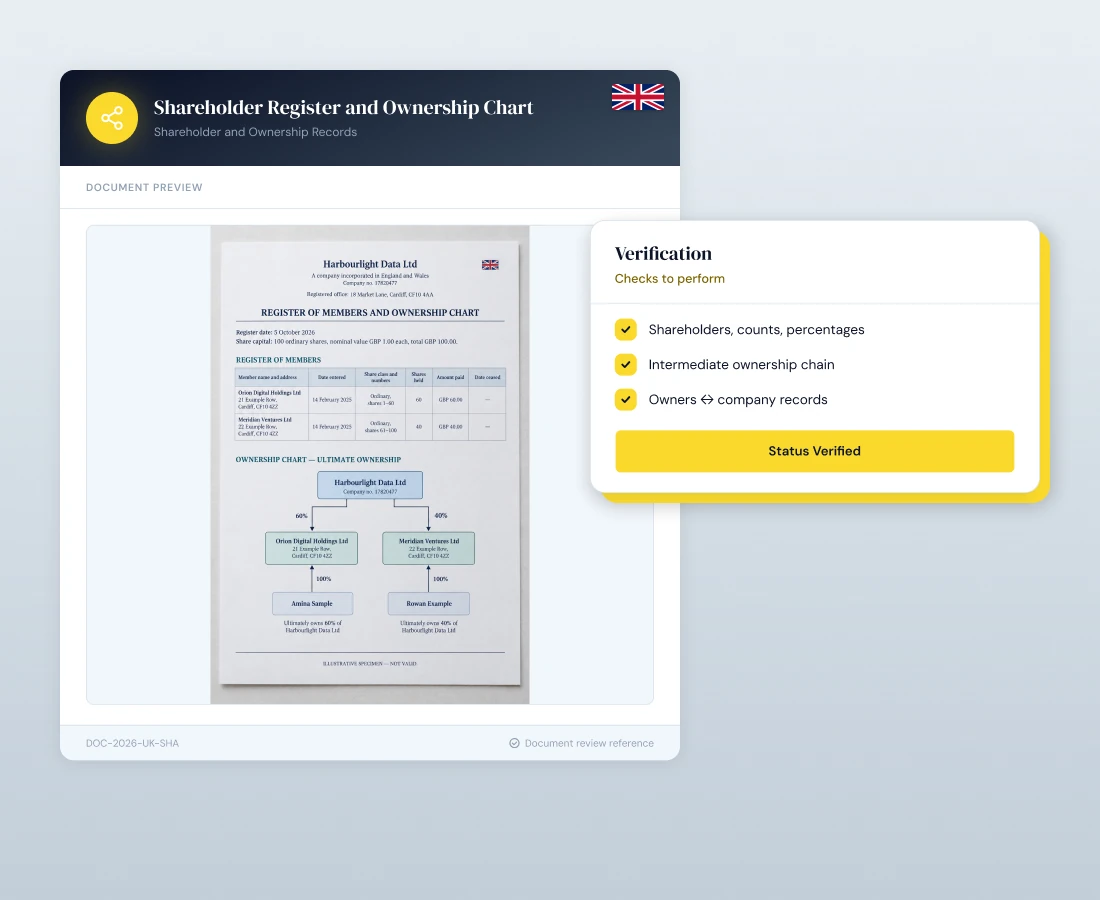Toggle the Owners company records checkbox
Viewport: 1100px width, 900px height.
626,400
